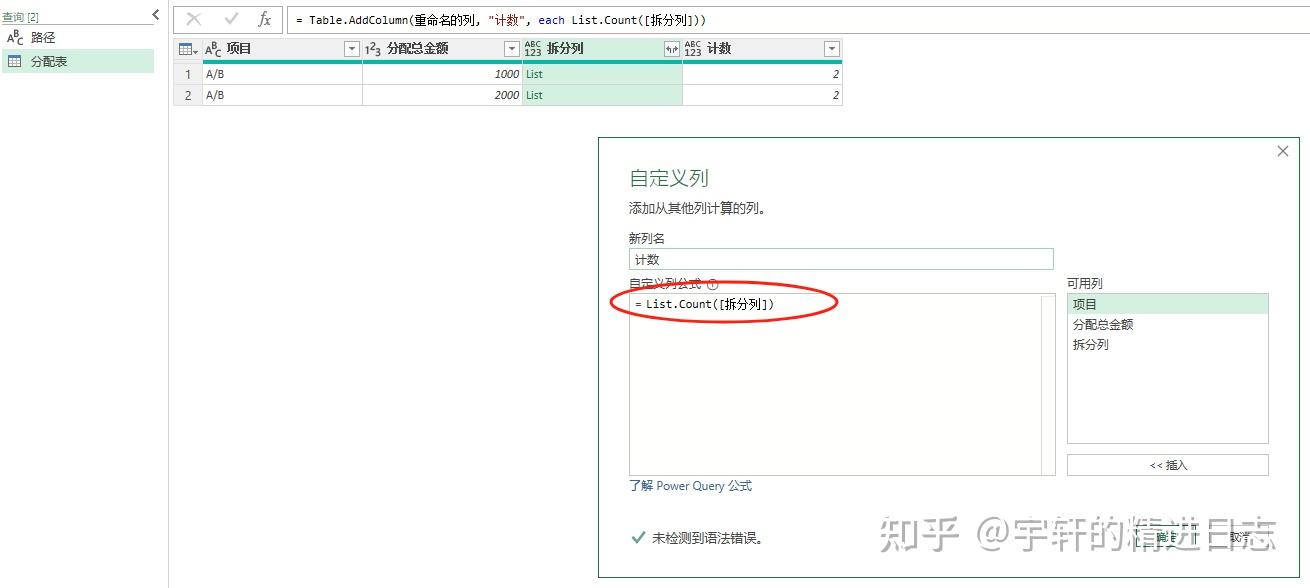Click the fx icon in the formula bar
1310x588 pixels.
pyautogui.click(x=264, y=19)
